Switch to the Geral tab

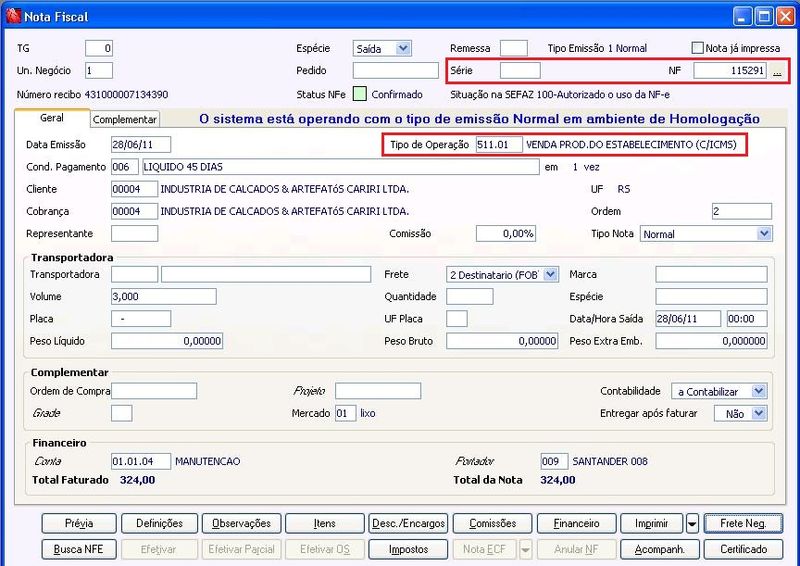point(52,118)
